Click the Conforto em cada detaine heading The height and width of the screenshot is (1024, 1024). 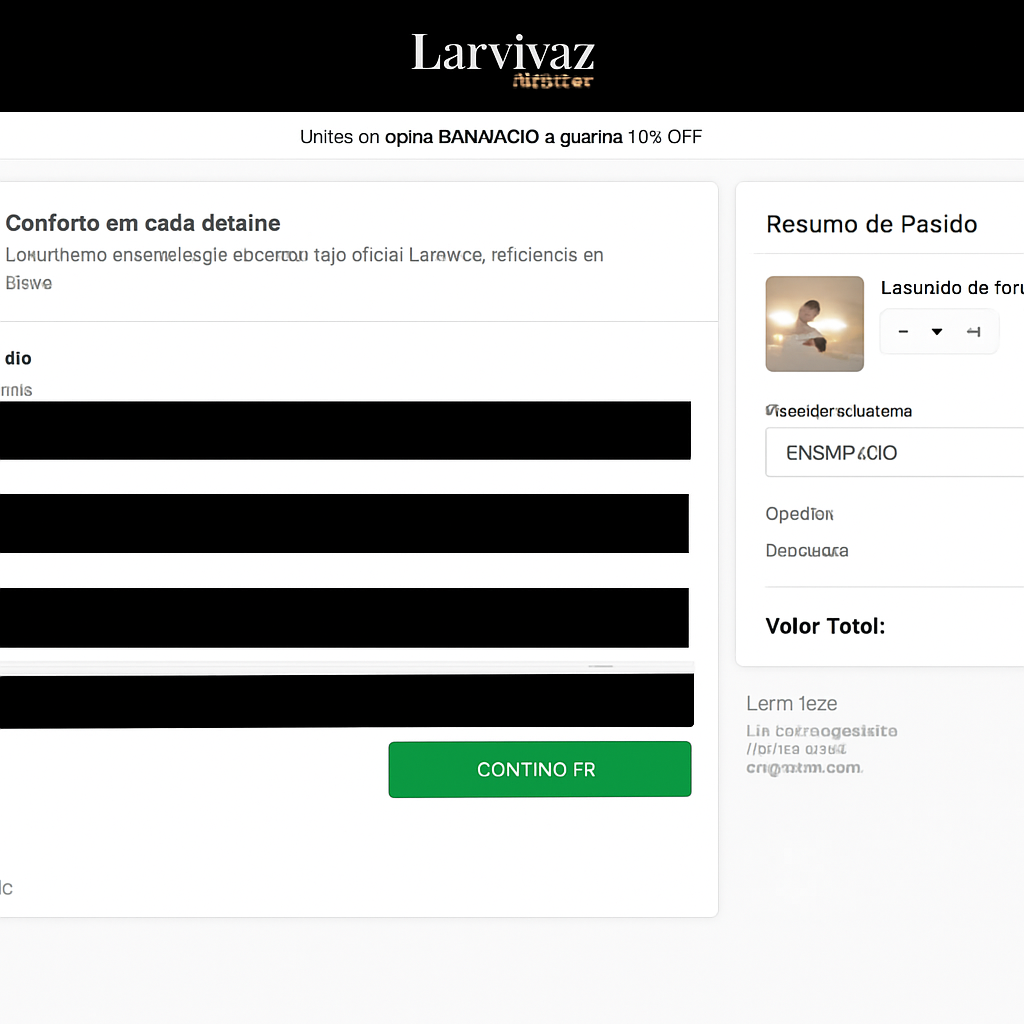point(142,223)
